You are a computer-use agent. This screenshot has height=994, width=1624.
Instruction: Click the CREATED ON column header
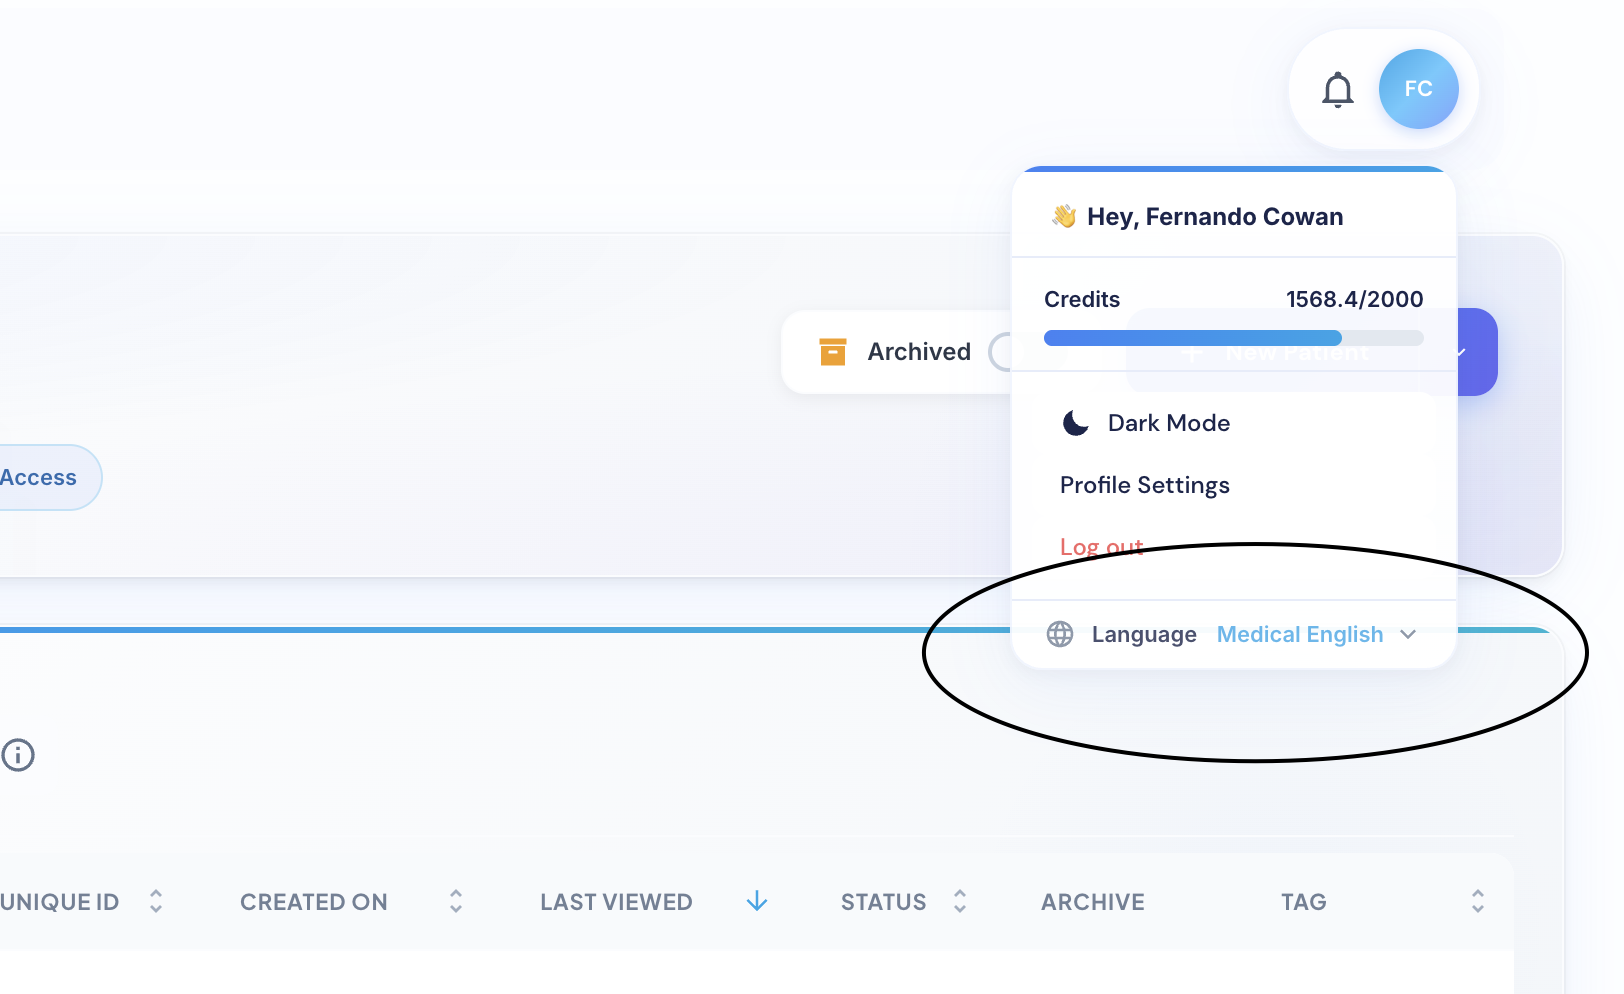pos(314,902)
